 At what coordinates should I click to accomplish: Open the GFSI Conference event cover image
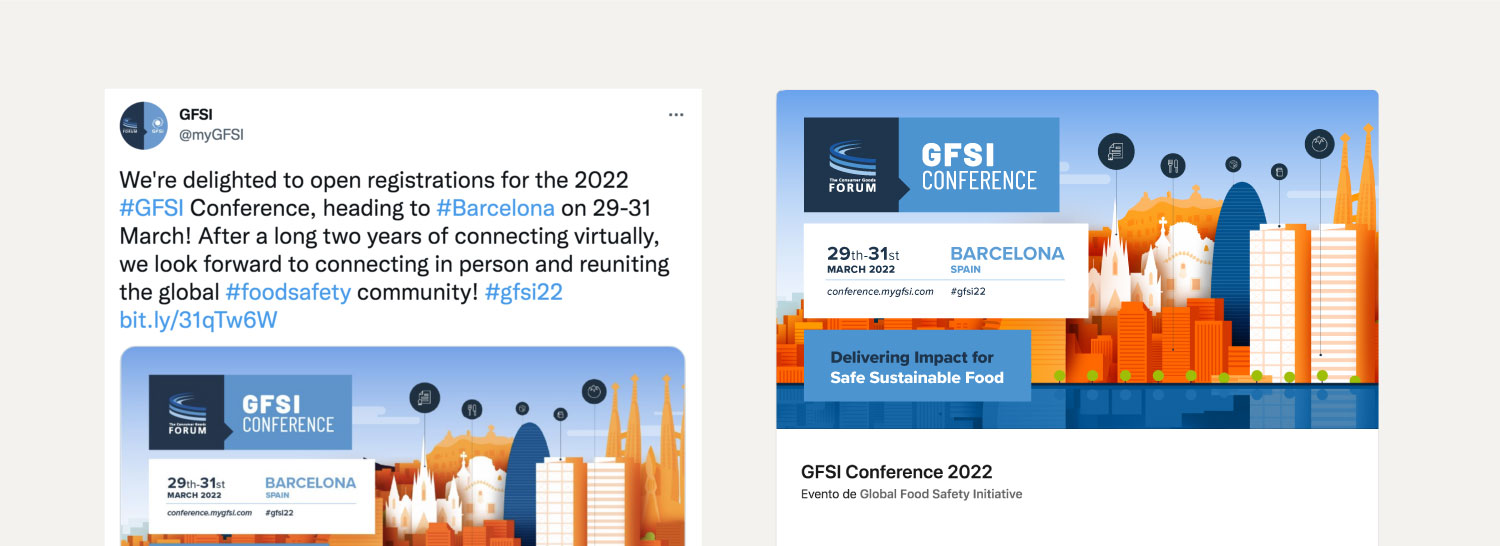[x=1077, y=260]
